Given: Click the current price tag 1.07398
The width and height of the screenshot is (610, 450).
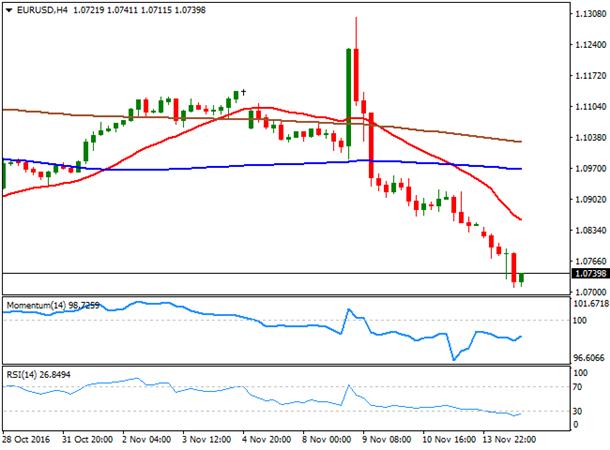Looking at the screenshot, I should (x=591, y=273).
